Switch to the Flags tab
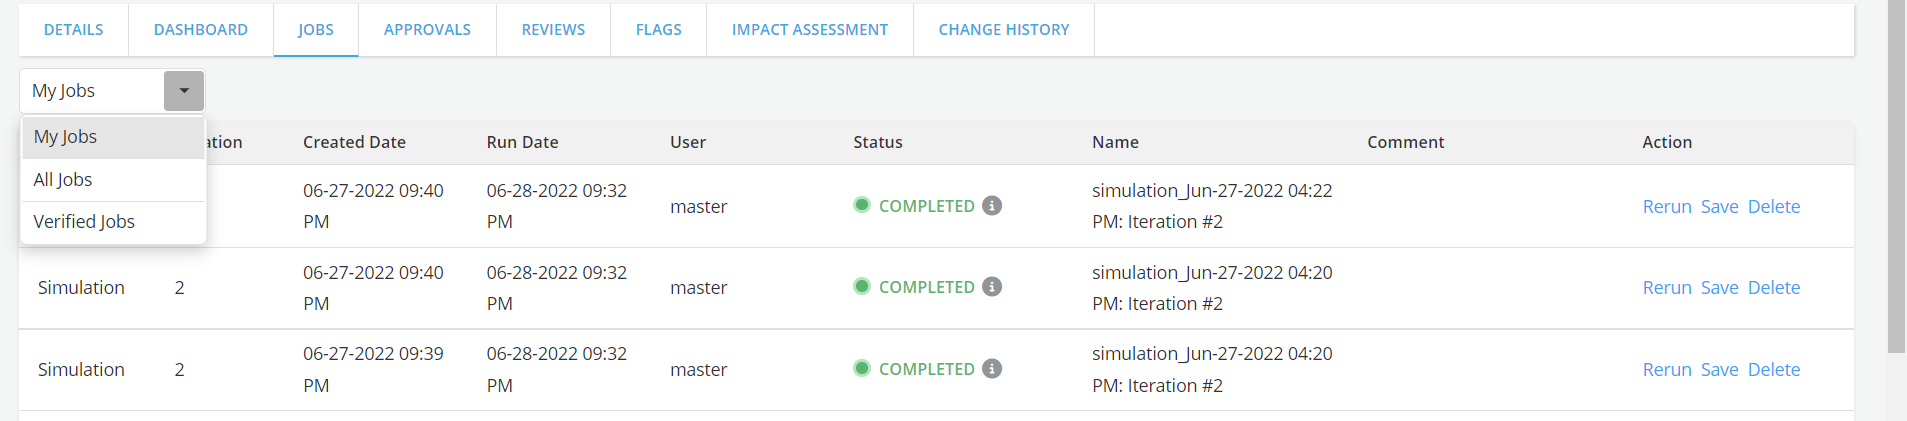Image resolution: width=1907 pixels, height=421 pixels. pos(658,30)
